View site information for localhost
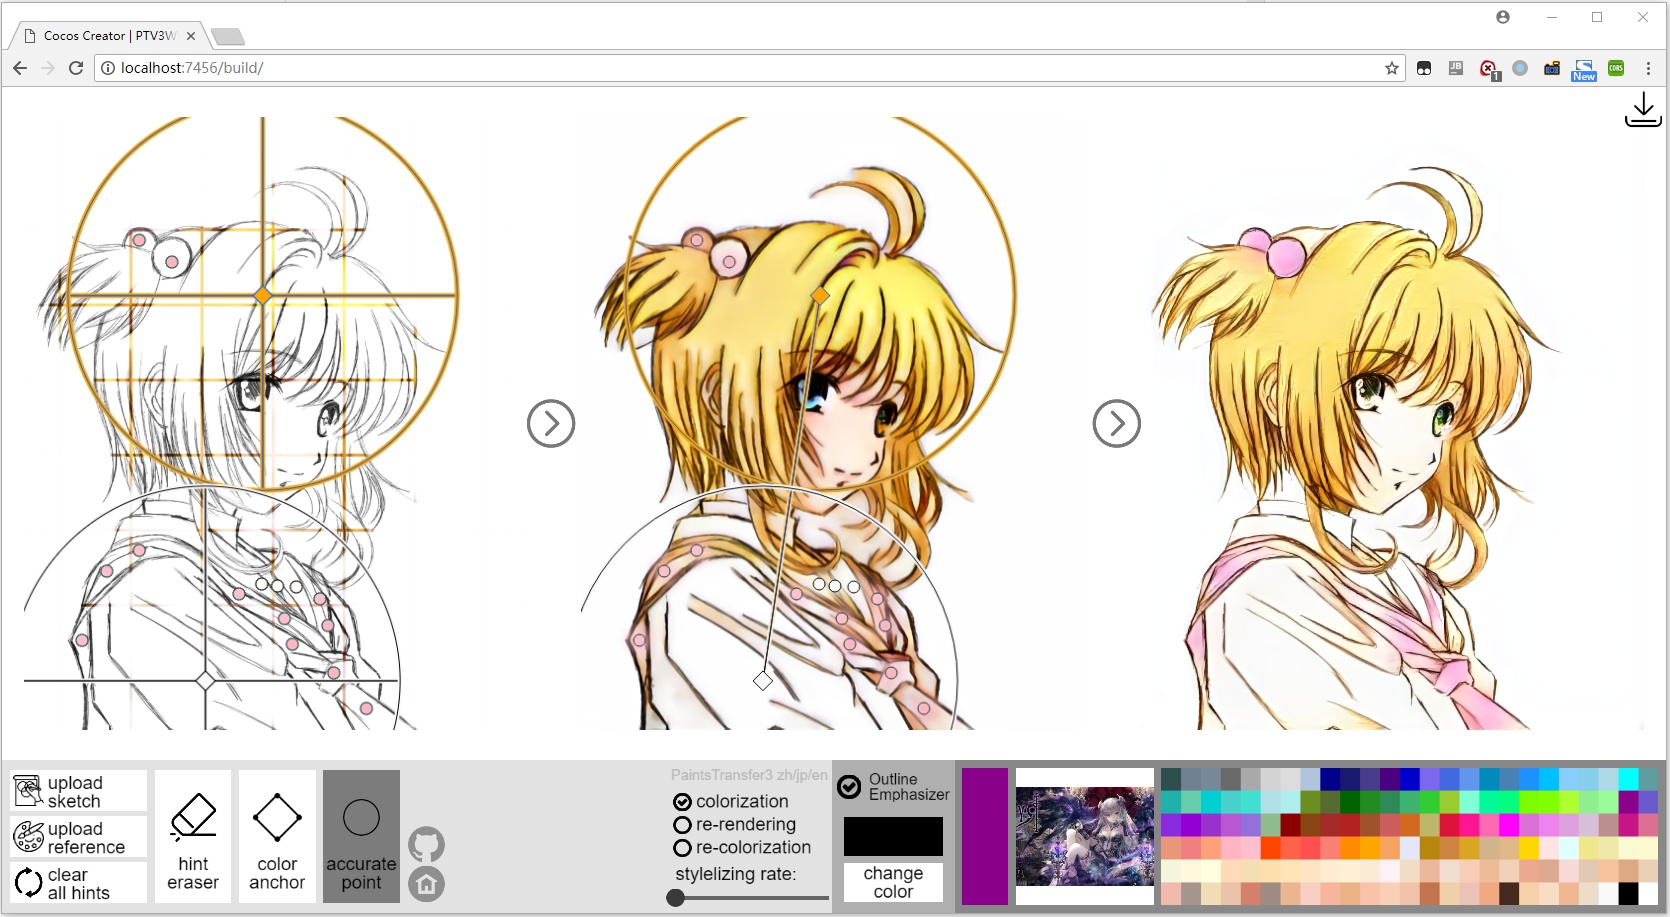Viewport: 1670px width, 917px height. coord(108,68)
